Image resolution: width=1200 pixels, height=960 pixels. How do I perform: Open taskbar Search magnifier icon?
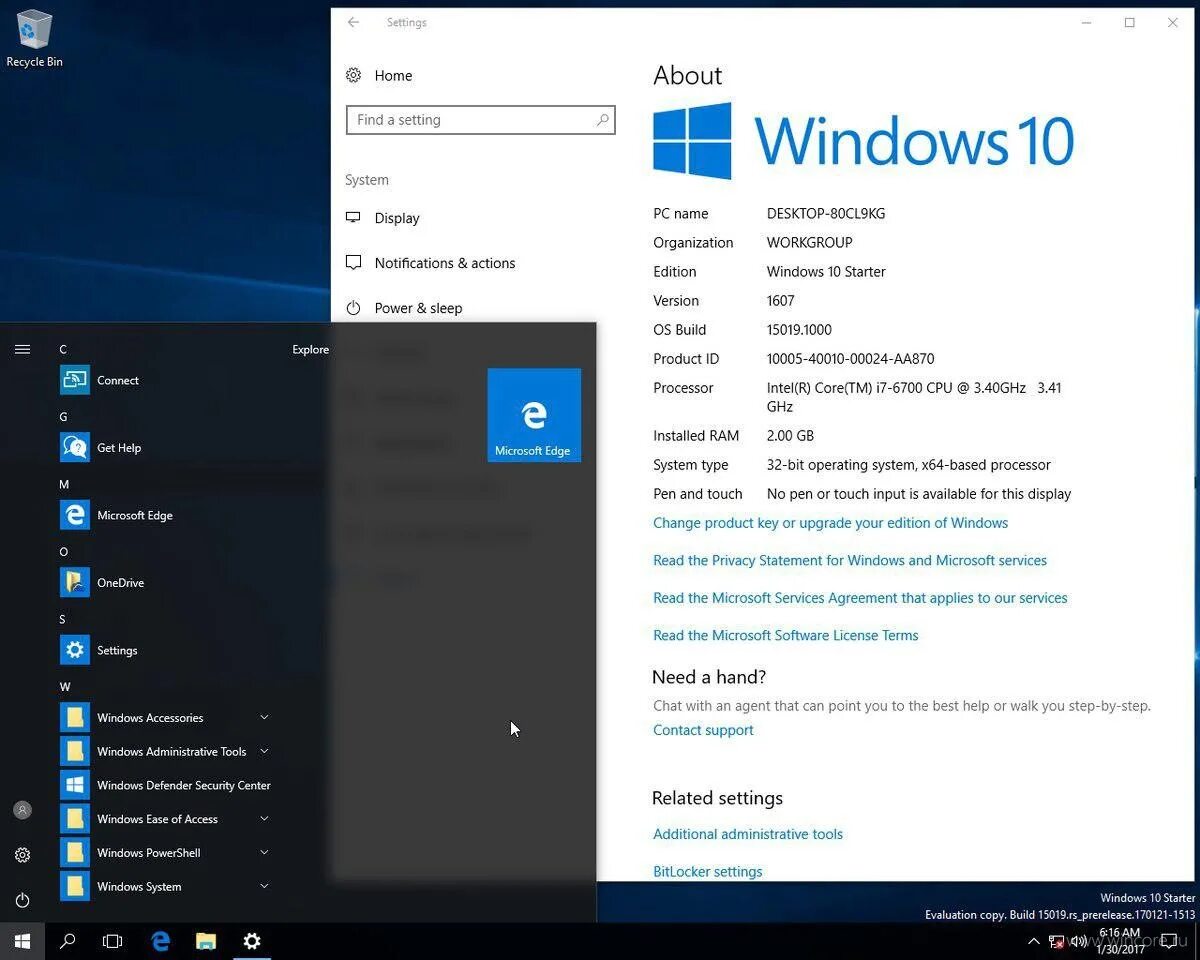coord(68,941)
